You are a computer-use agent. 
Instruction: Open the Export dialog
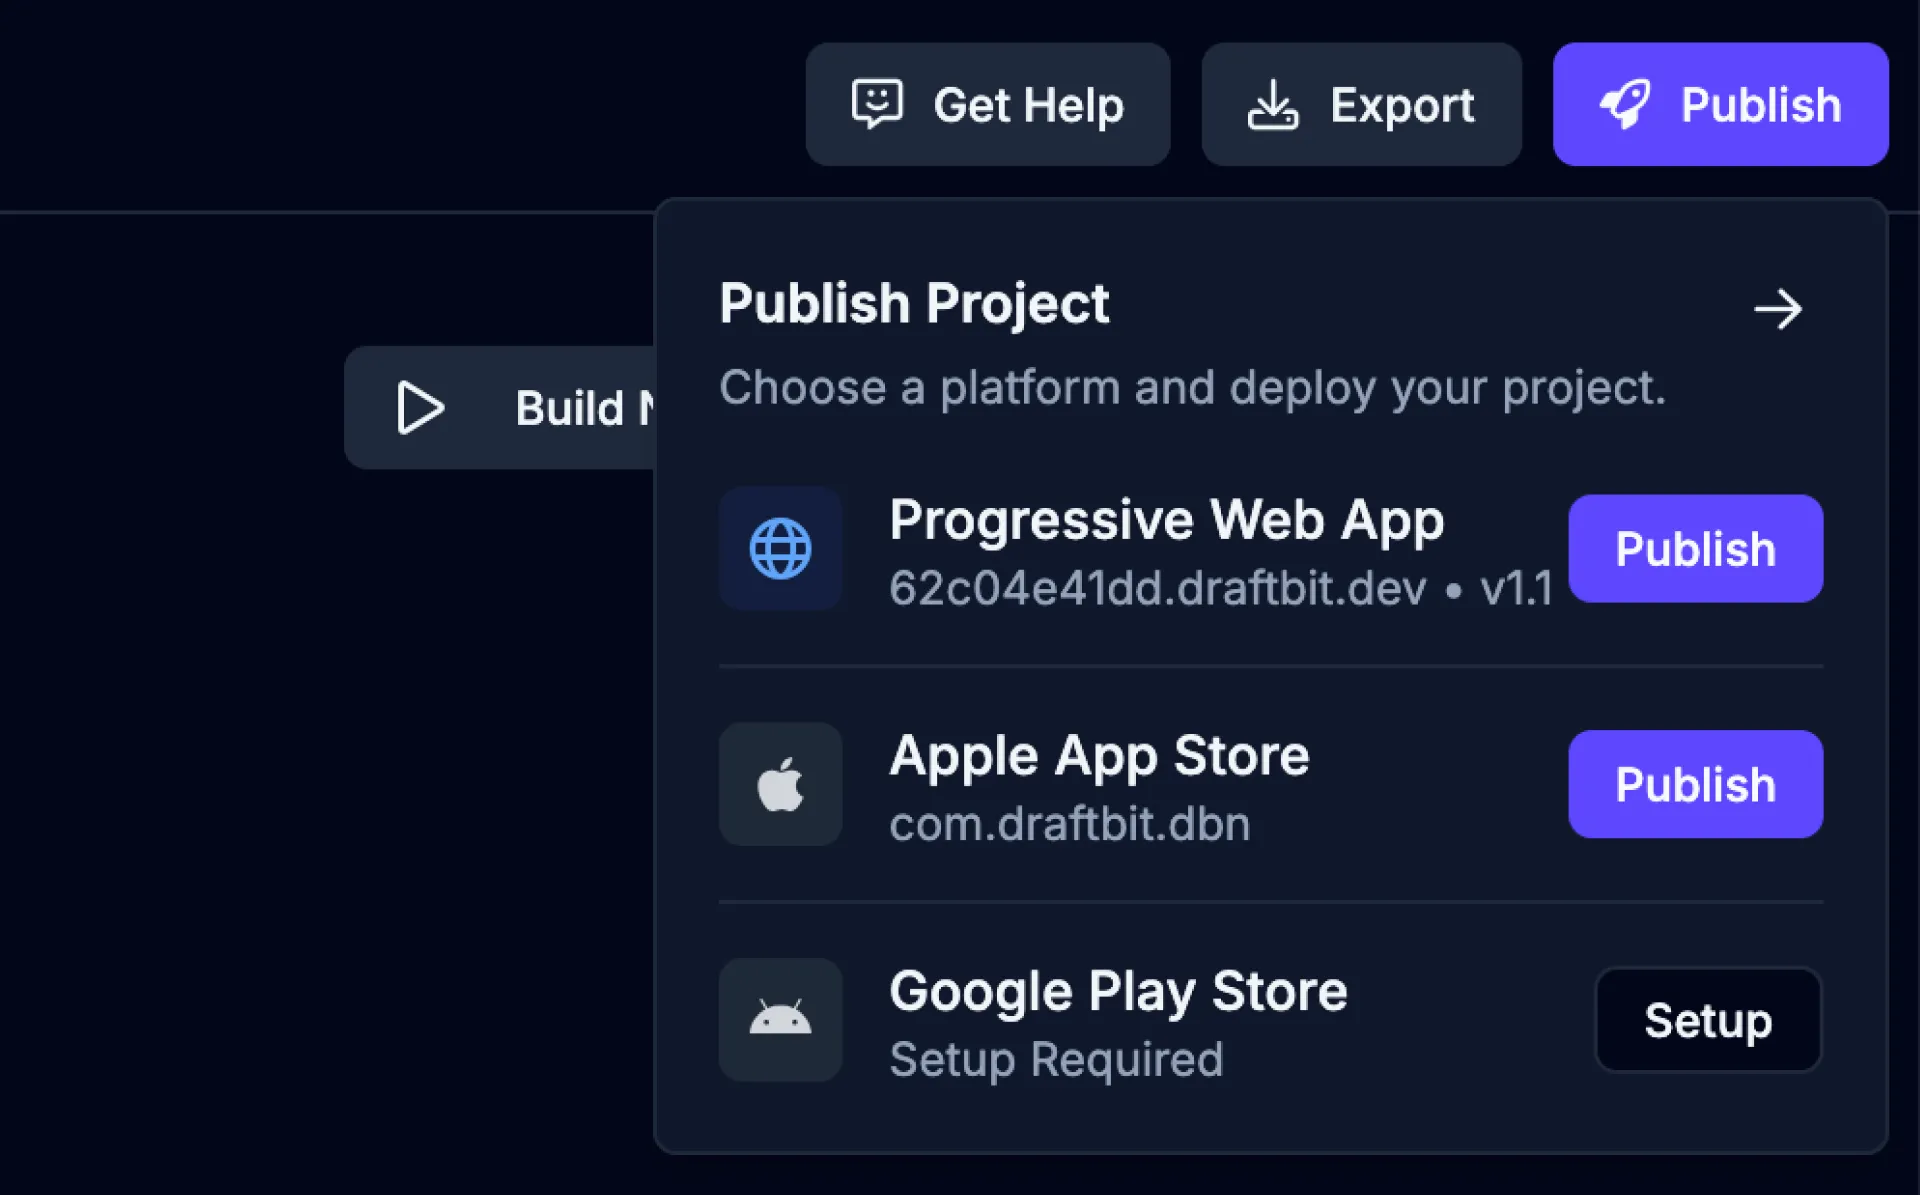coord(1360,104)
